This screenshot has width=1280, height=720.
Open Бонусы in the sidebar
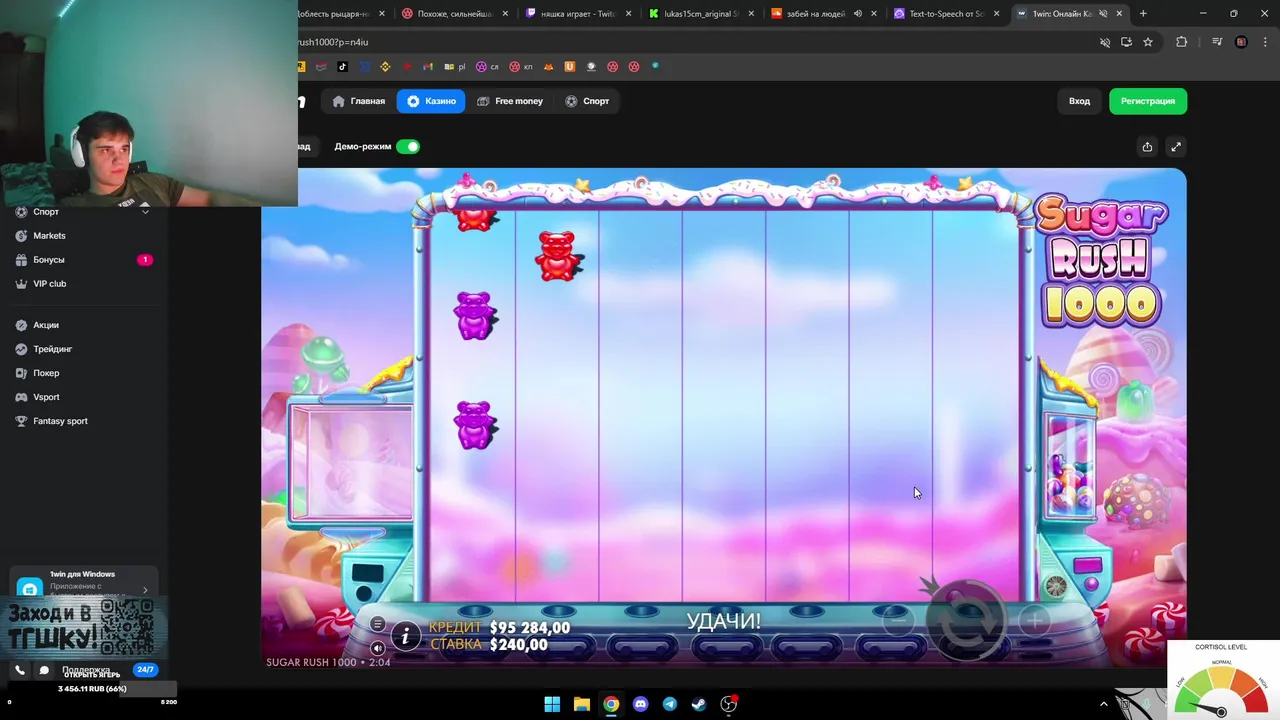[x=84, y=260]
